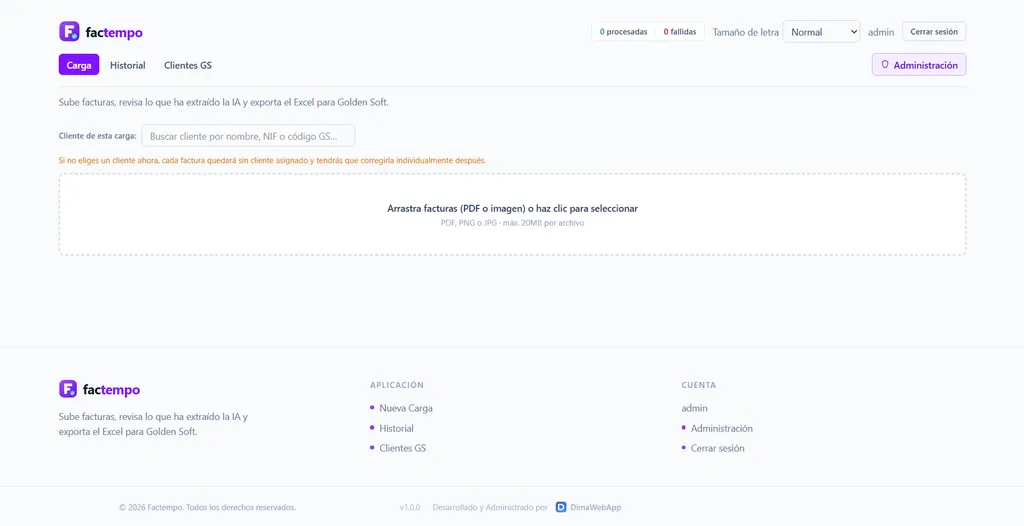Click the Factempo logo icon in footer
Image resolution: width=1024 pixels, height=526 pixels.
click(x=68, y=389)
